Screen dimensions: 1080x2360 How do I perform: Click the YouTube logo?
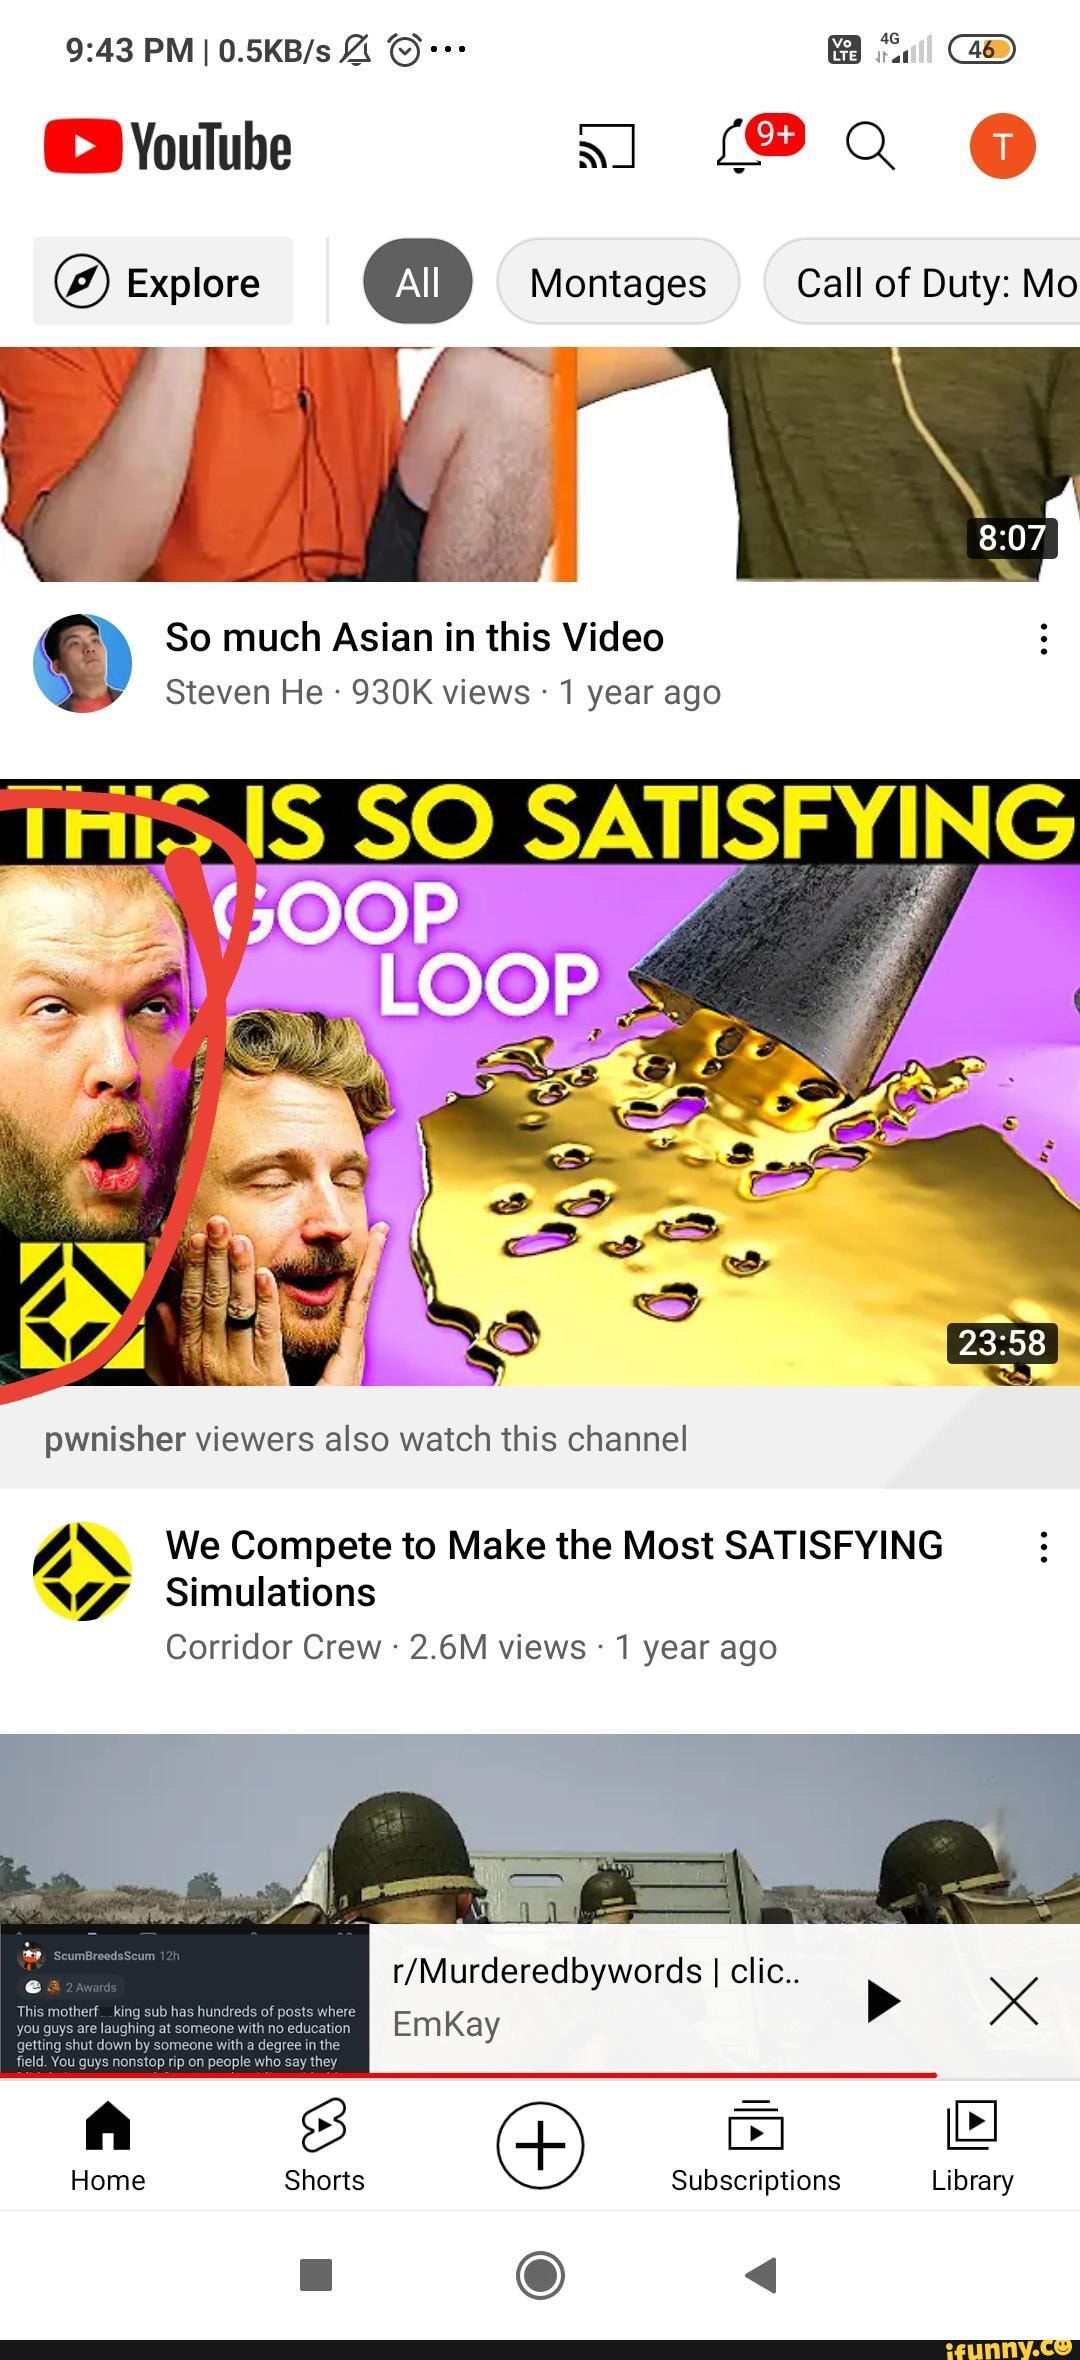pos(168,147)
